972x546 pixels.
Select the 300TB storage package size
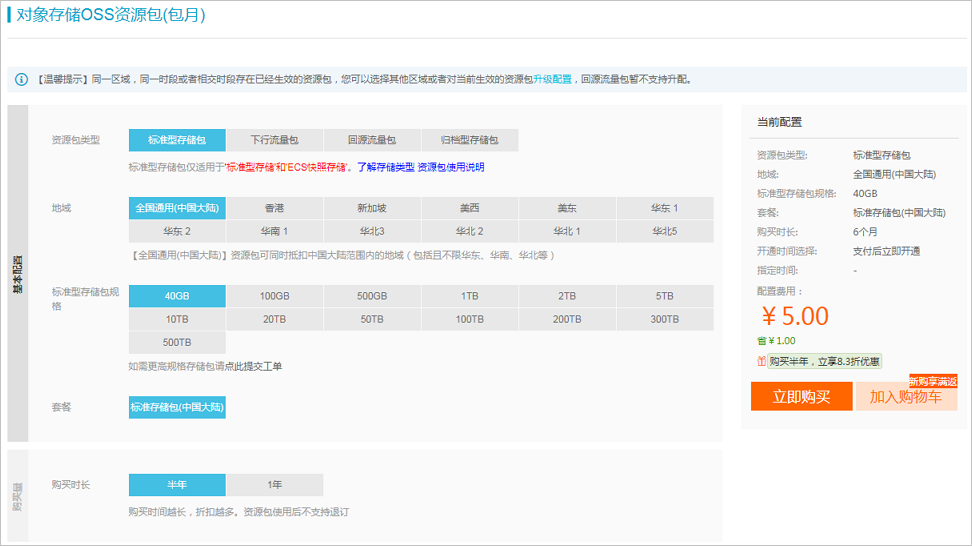pos(665,319)
